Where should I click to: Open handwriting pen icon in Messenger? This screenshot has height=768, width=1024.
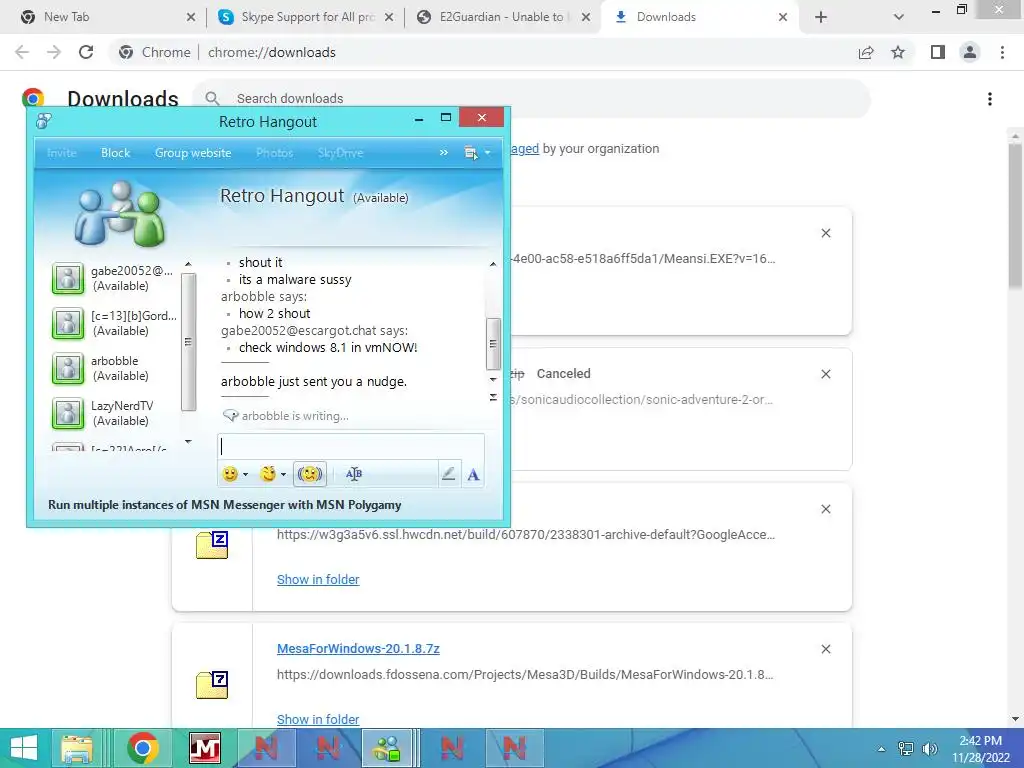pos(448,474)
